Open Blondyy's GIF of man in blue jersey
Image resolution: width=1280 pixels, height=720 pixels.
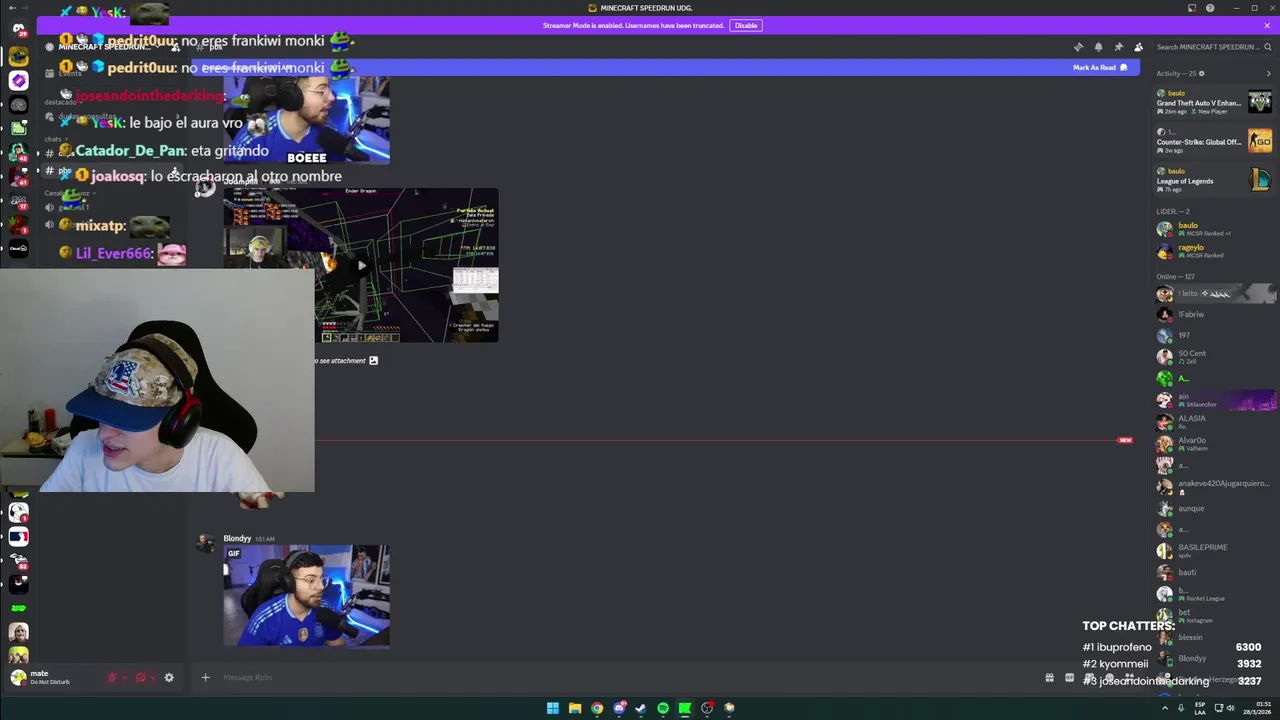coord(306,596)
